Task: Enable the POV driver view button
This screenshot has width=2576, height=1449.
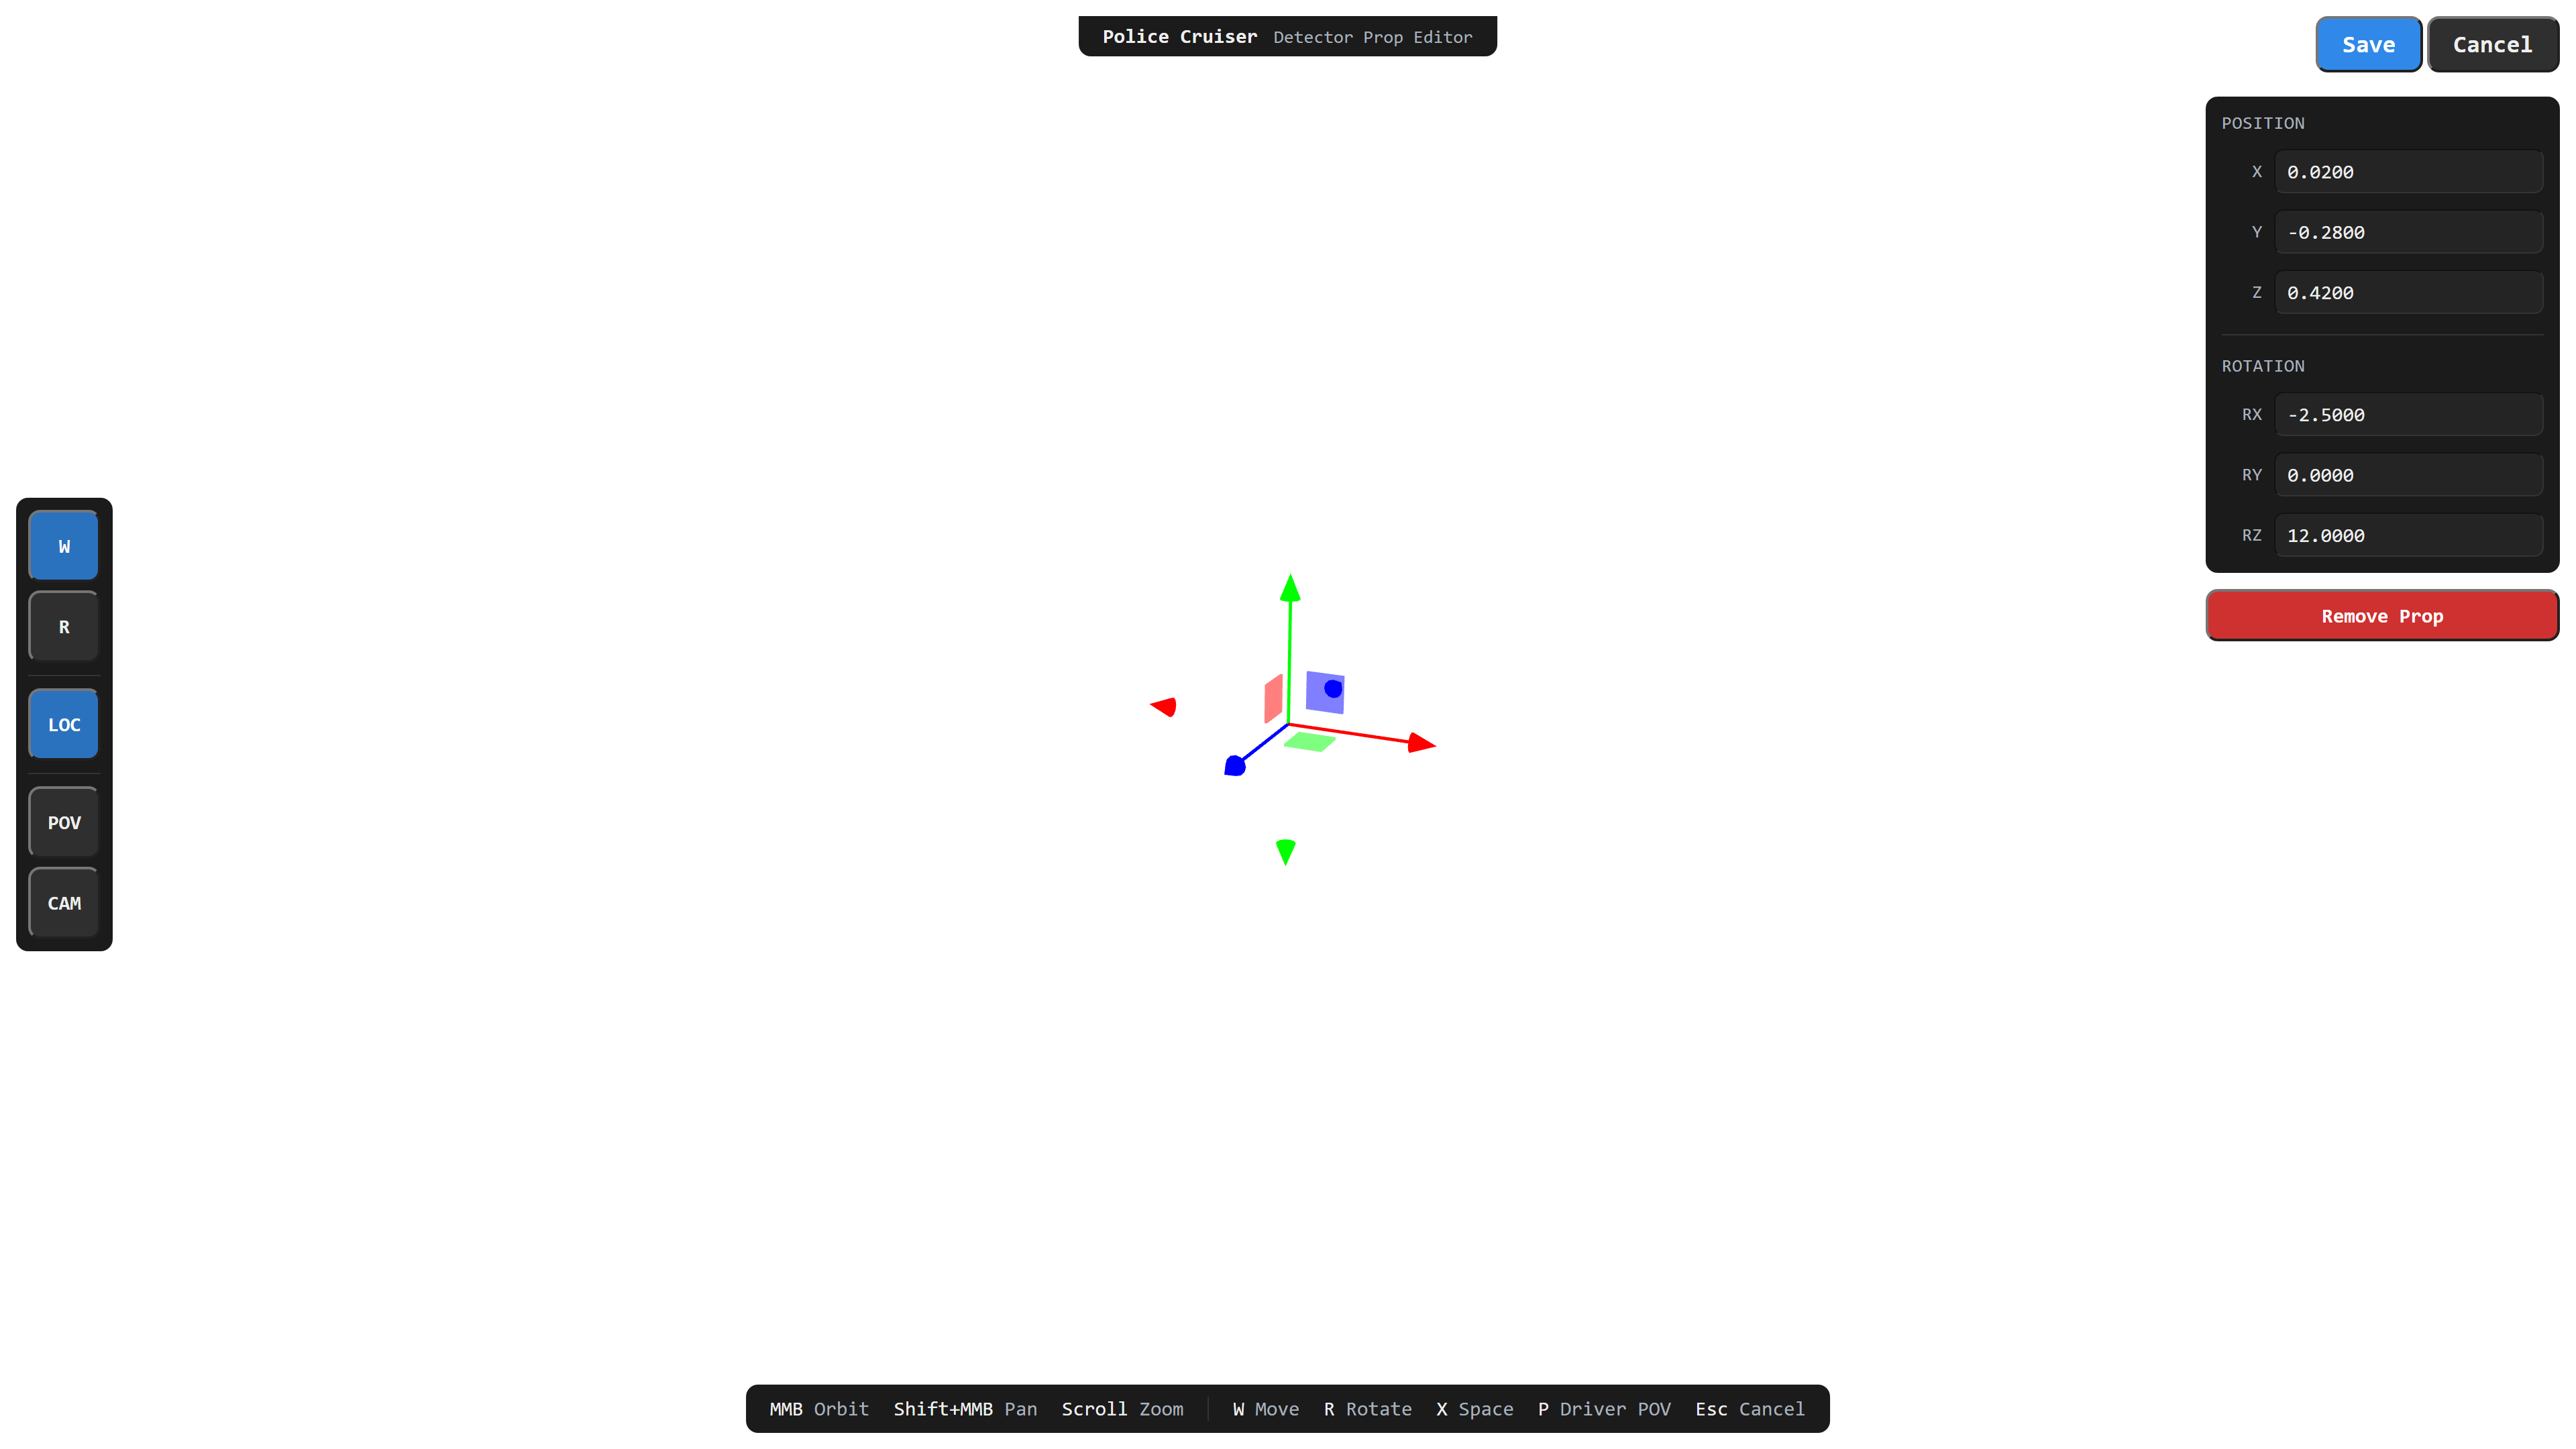Action: pyautogui.click(x=64, y=822)
